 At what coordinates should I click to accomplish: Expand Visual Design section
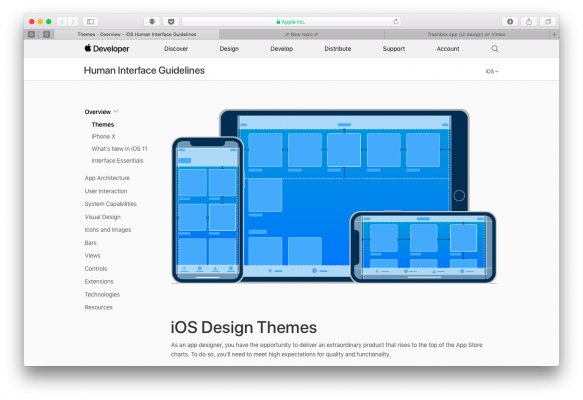click(x=103, y=217)
